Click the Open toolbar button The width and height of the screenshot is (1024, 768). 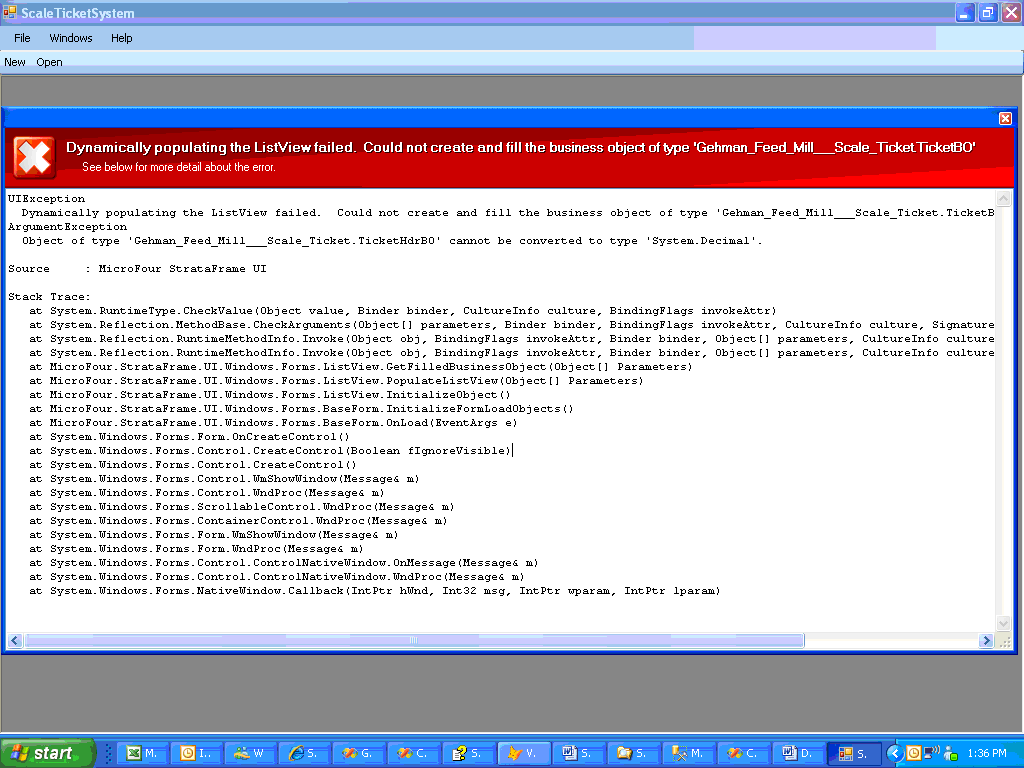pyautogui.click(x=49, y=62)
